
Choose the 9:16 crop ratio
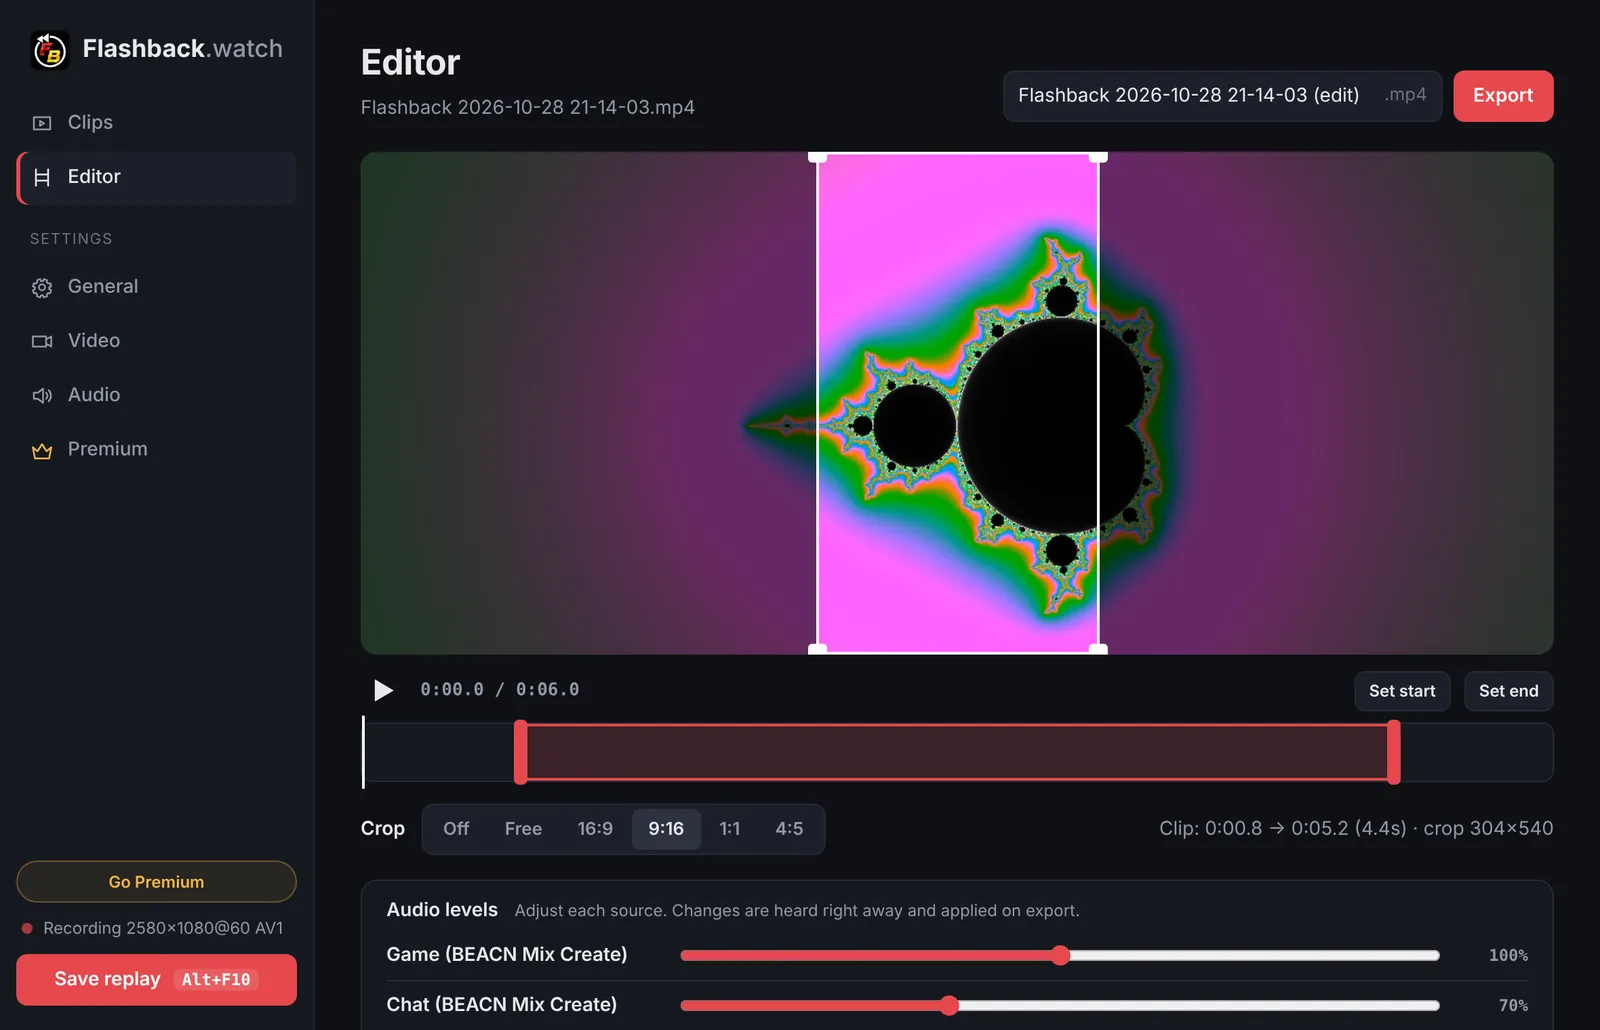tap(666, 829)
